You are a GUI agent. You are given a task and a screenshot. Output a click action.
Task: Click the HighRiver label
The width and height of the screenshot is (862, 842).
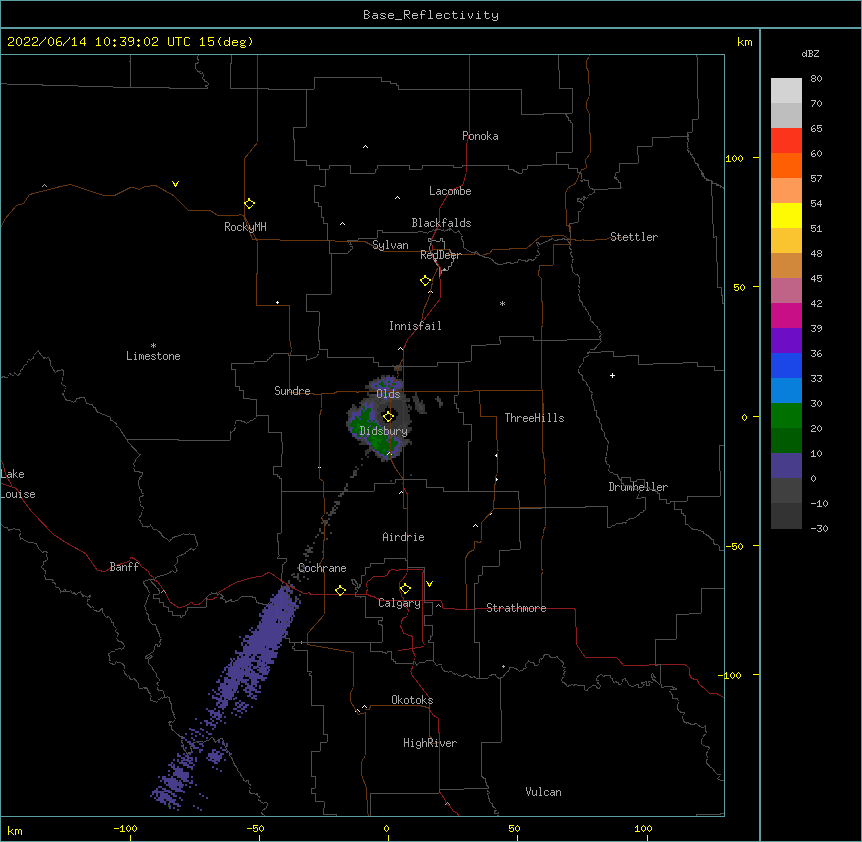click(x=430, y=743)
